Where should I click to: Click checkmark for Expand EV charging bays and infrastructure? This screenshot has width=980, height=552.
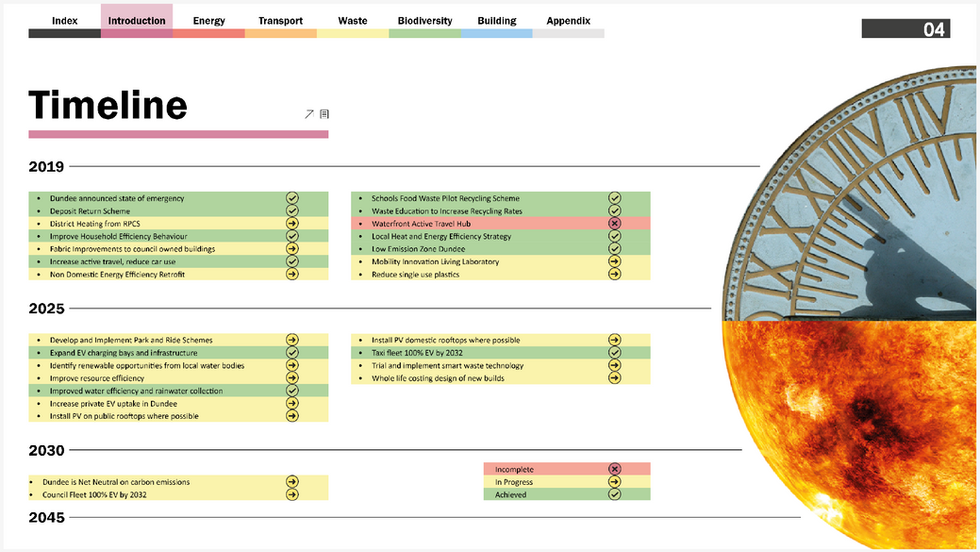[x=292, y=353]
